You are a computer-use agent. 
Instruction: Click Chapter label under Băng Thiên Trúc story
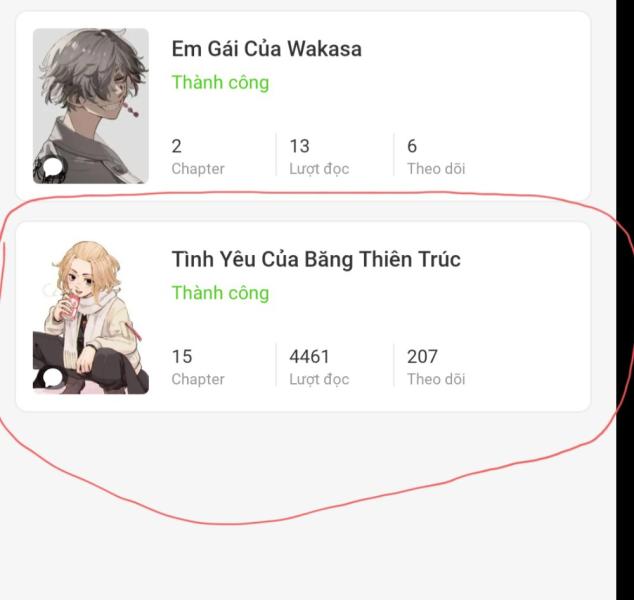198,379
